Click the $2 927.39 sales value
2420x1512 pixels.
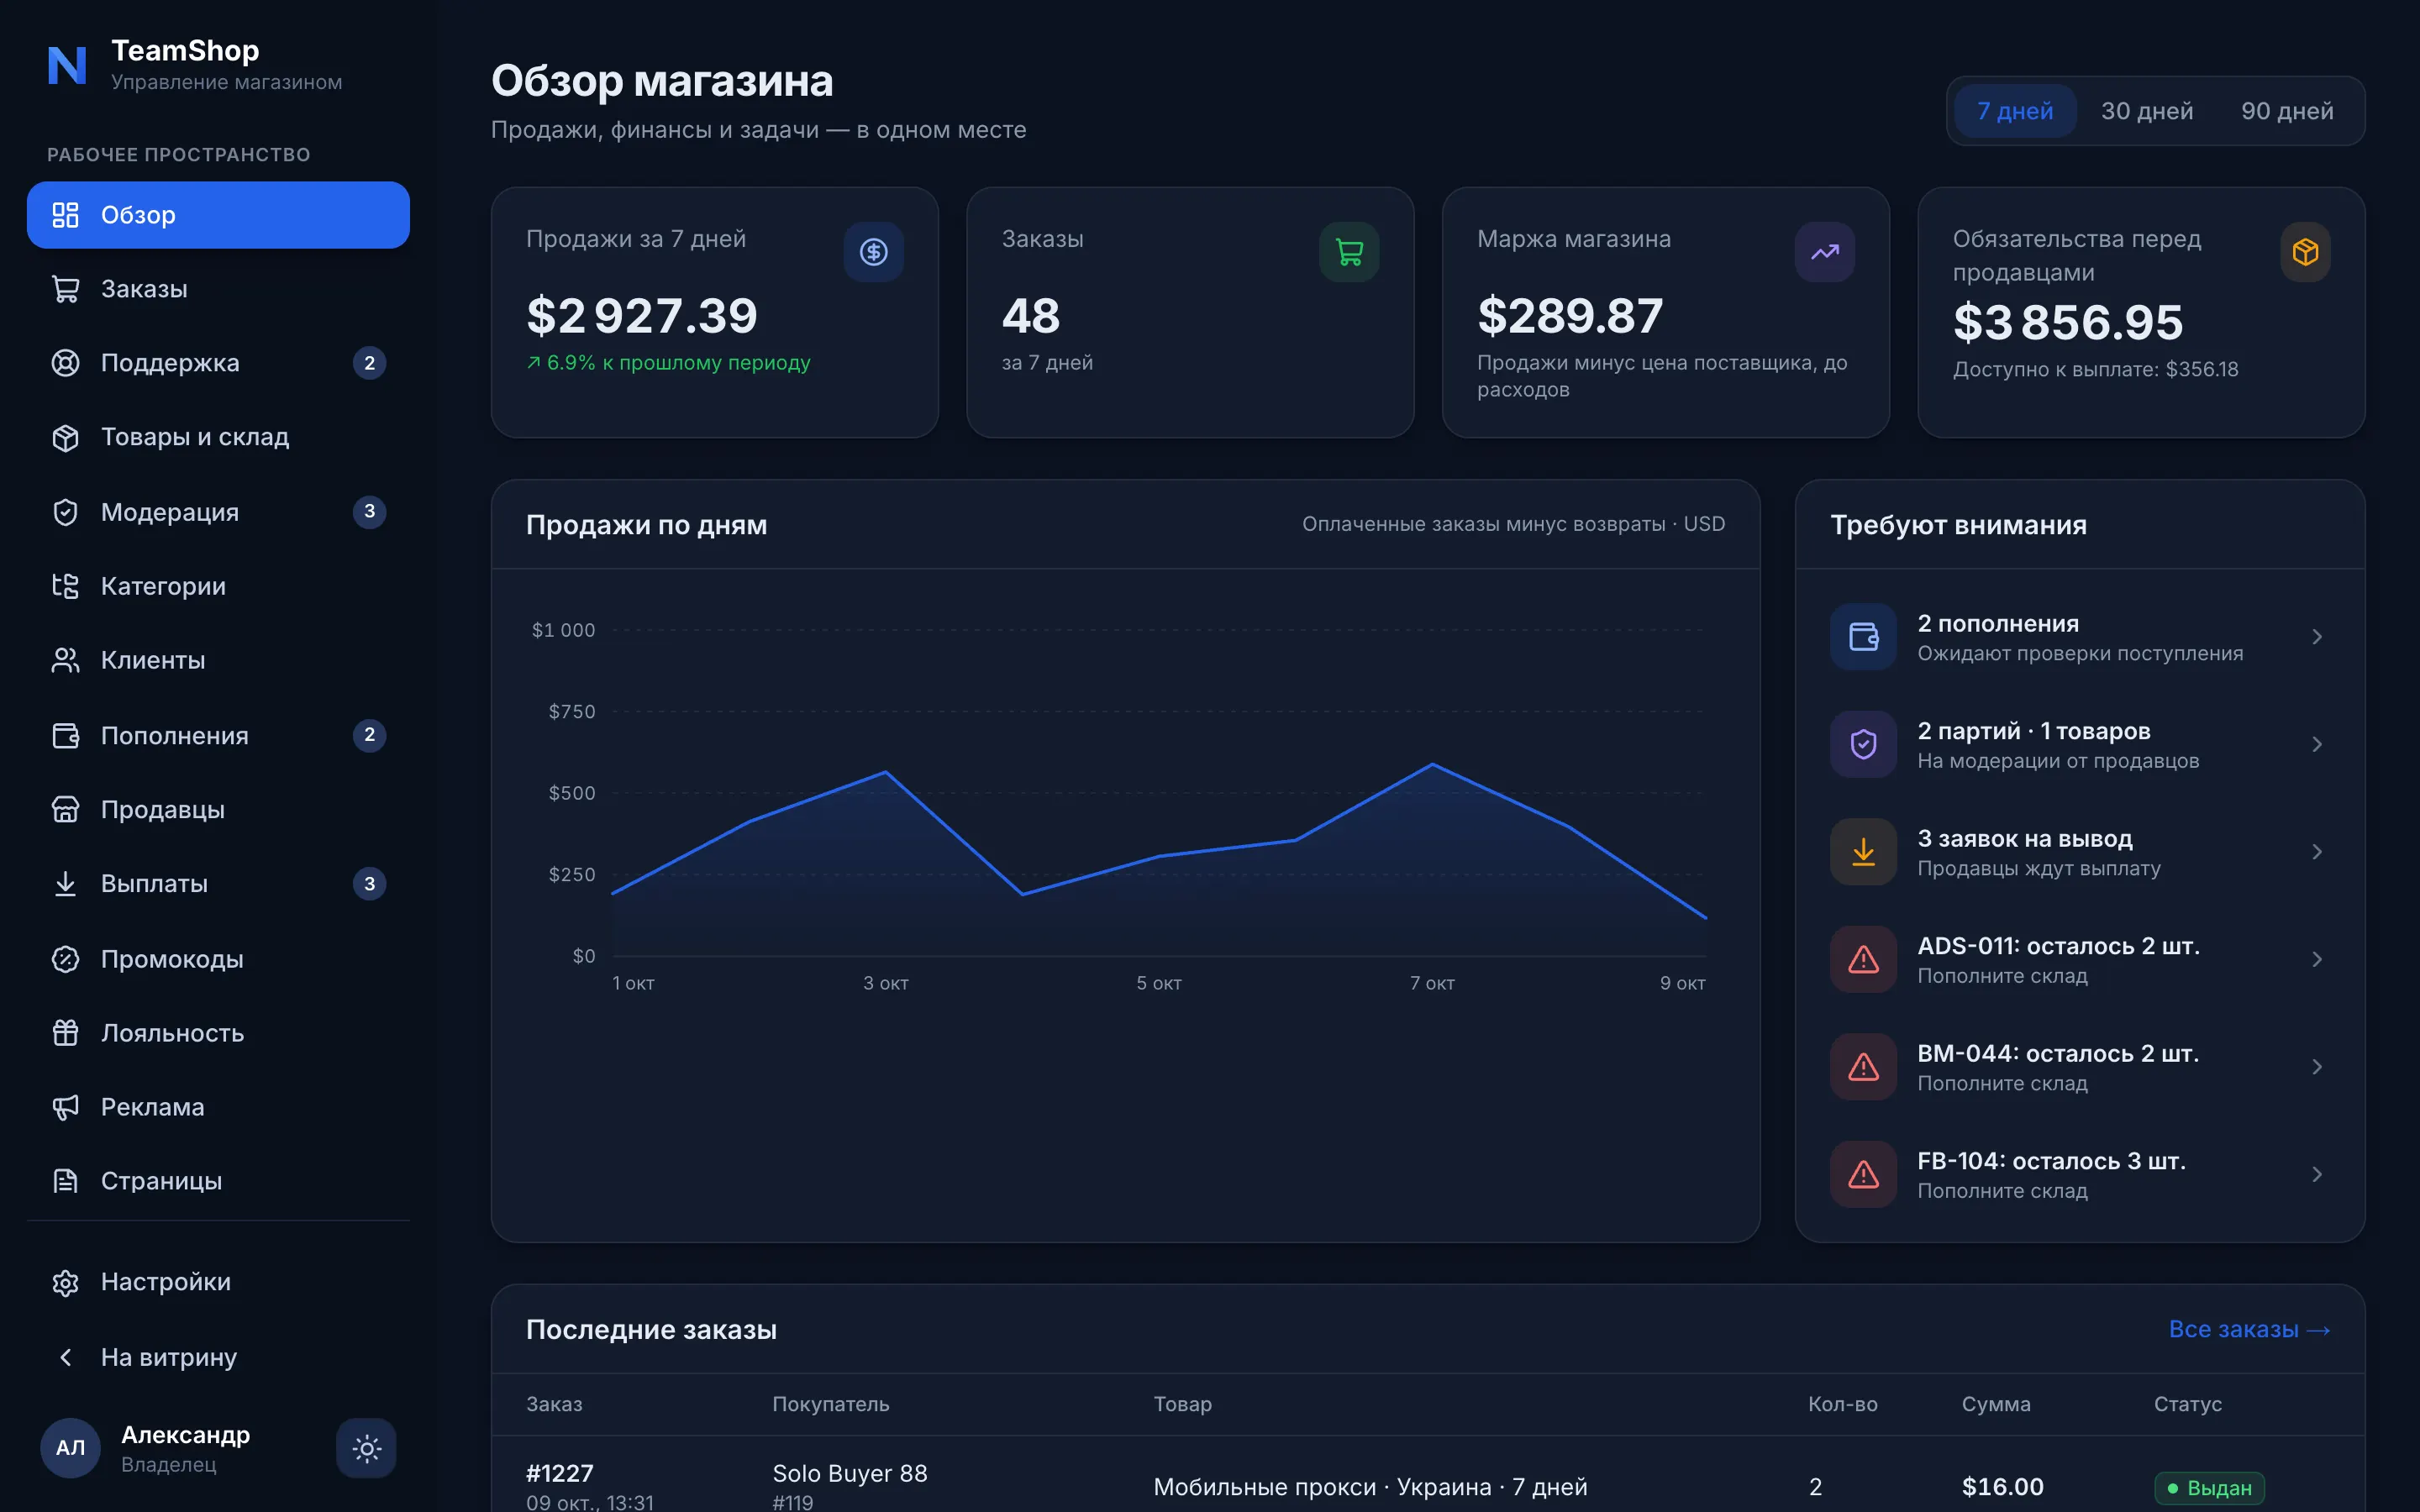642,316
